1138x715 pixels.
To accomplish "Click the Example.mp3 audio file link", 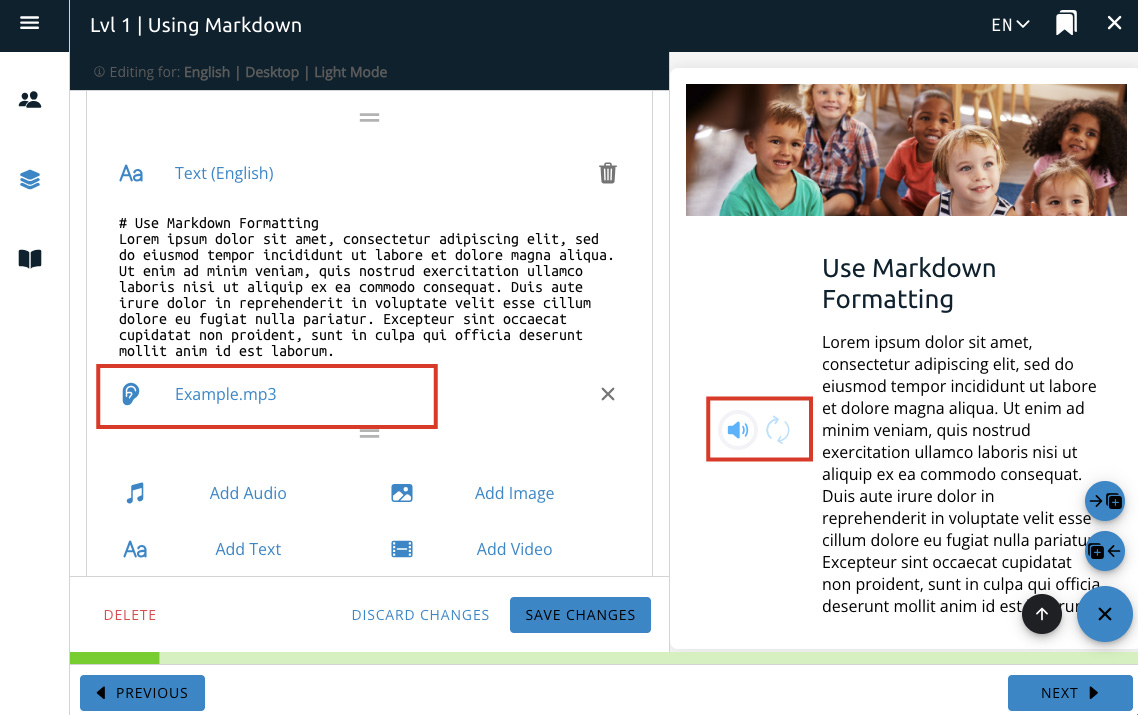I will [225, 394].
